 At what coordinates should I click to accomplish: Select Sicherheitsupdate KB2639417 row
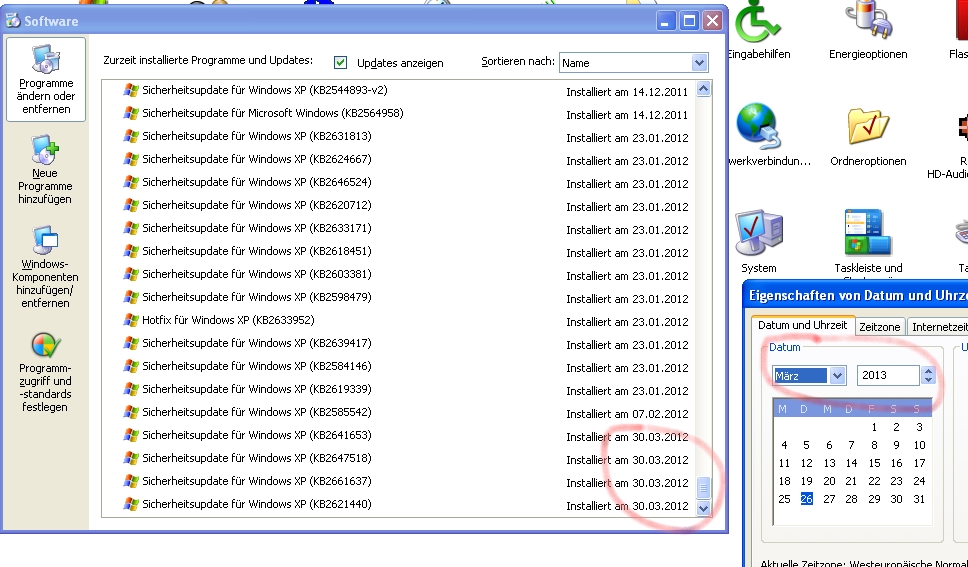click(399, 343)
